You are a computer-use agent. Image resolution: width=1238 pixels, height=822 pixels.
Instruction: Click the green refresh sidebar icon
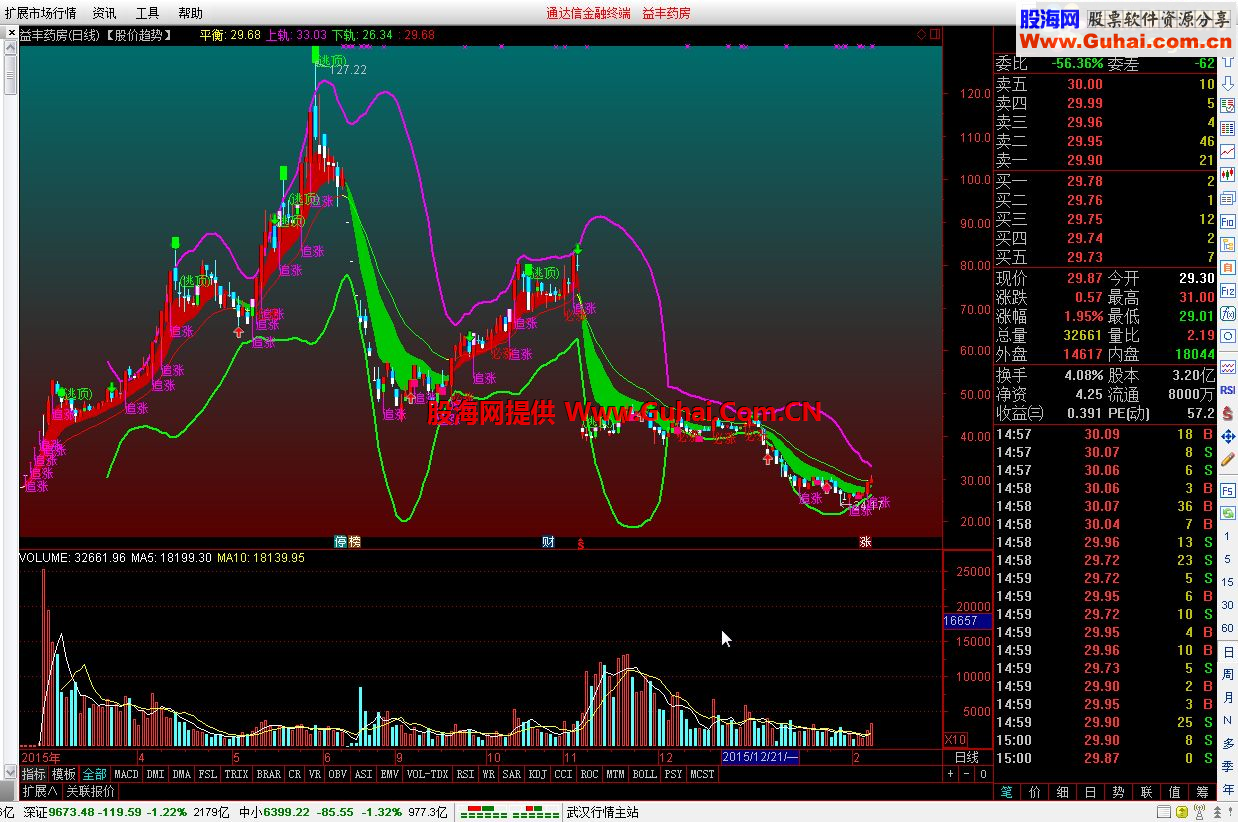point(1227,513)
